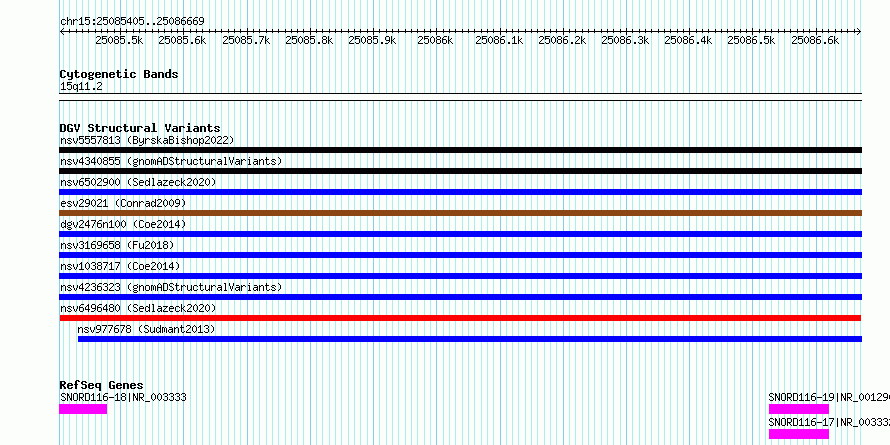
Task: Open the nsv4236323 (gnomADStructuralVariants) label
Action: click(x=171, y=287)
